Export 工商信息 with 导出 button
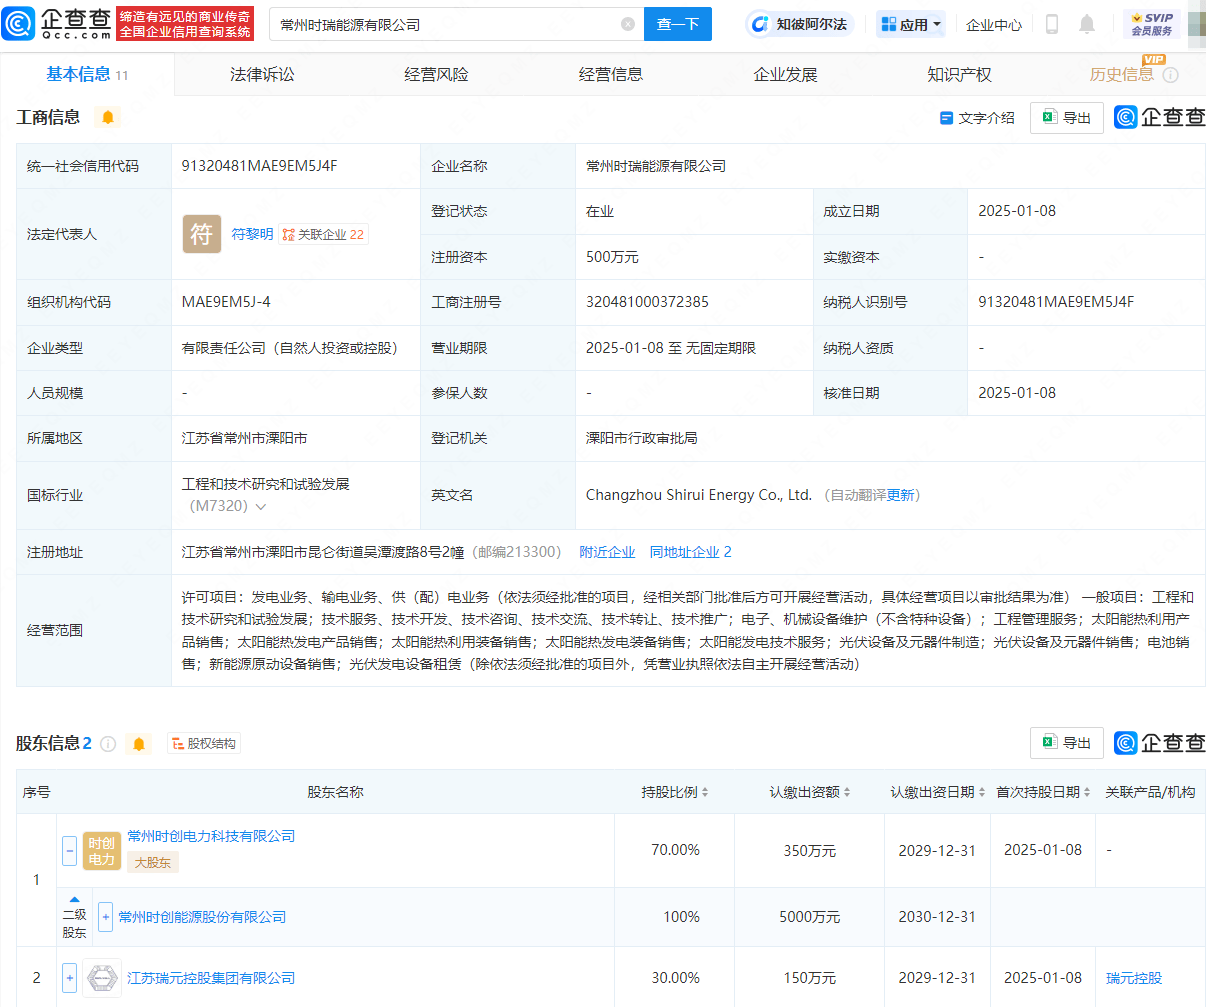Viewport: 1206px width, 1007px height. click(x=1067, y=118)
